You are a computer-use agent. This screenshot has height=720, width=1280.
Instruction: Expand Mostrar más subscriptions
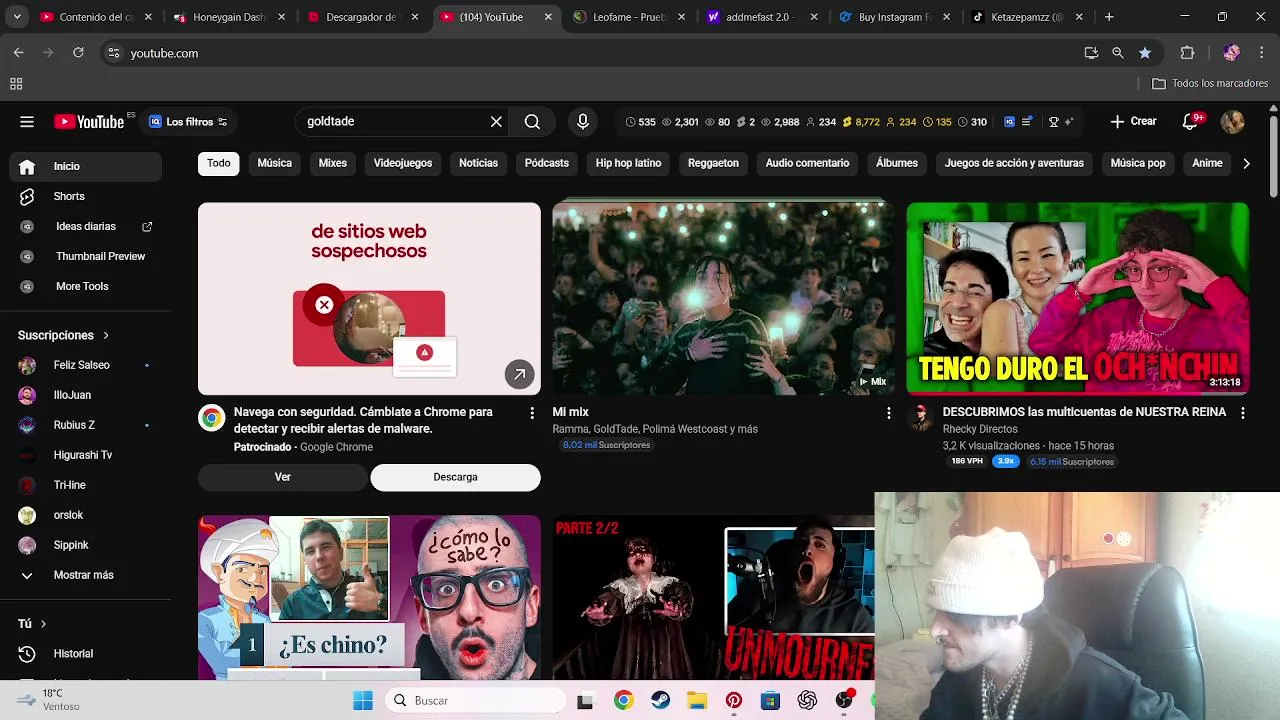point(85,575)
